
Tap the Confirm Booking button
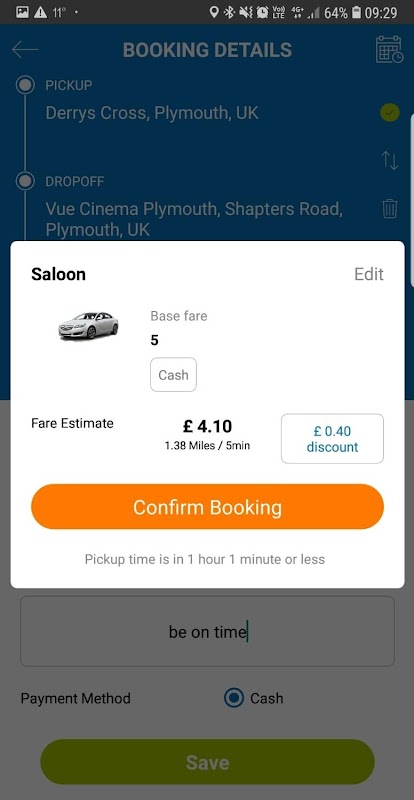click(x=207, y=507)
